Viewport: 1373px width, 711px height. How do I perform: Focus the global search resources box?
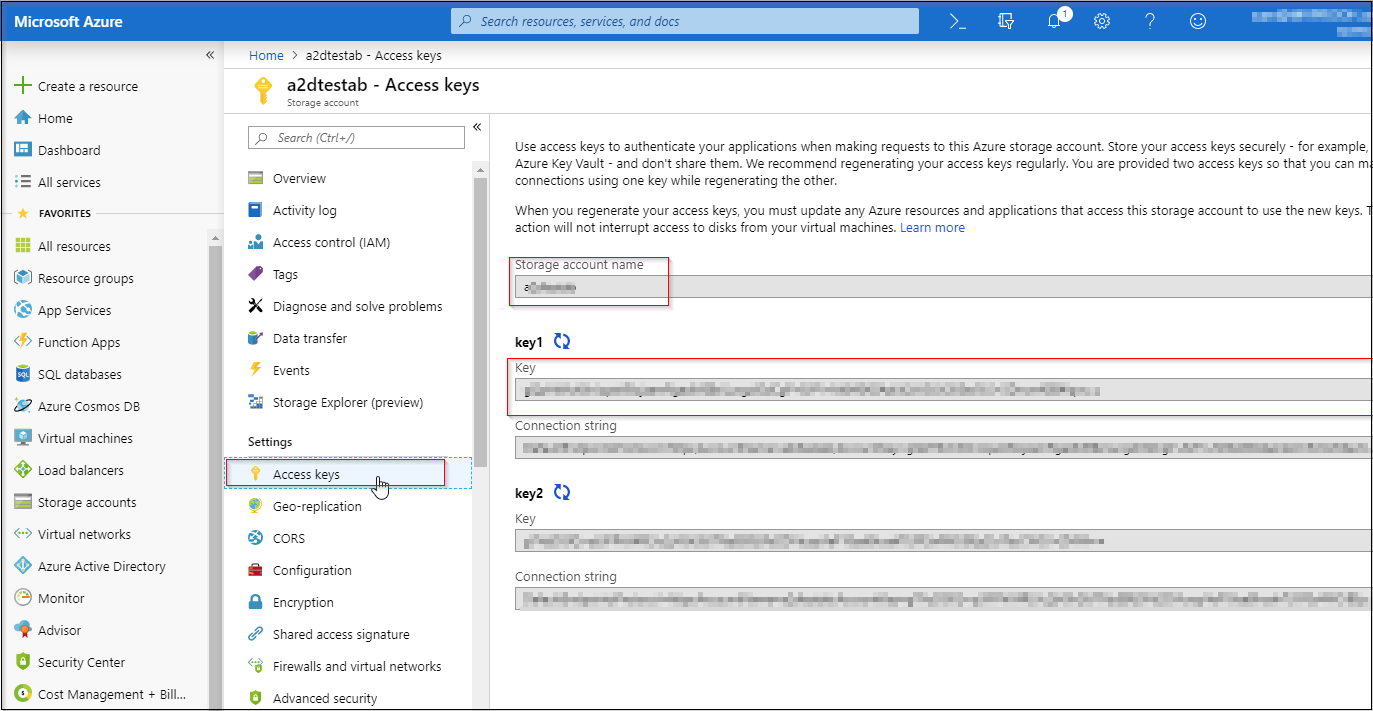(x=685, y=21)
